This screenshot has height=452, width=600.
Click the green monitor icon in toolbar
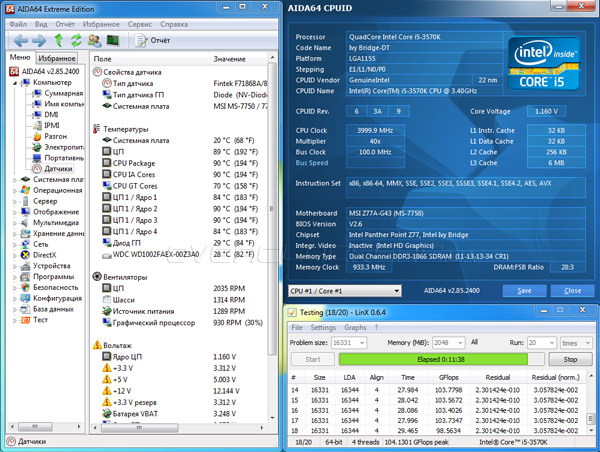click(x=112, y=40)
